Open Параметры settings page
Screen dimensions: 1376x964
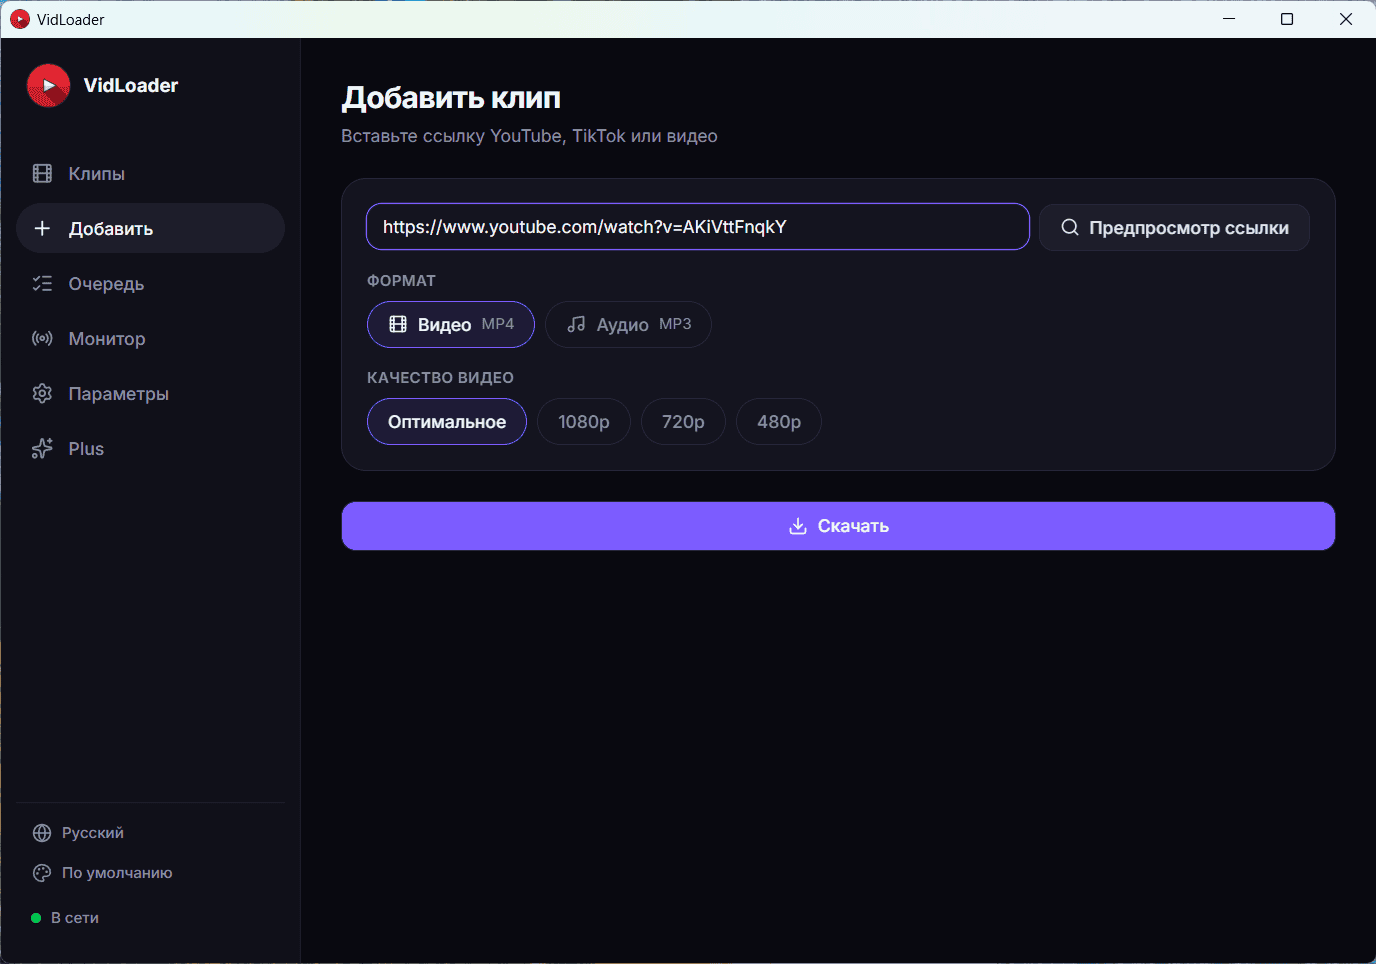150,393
